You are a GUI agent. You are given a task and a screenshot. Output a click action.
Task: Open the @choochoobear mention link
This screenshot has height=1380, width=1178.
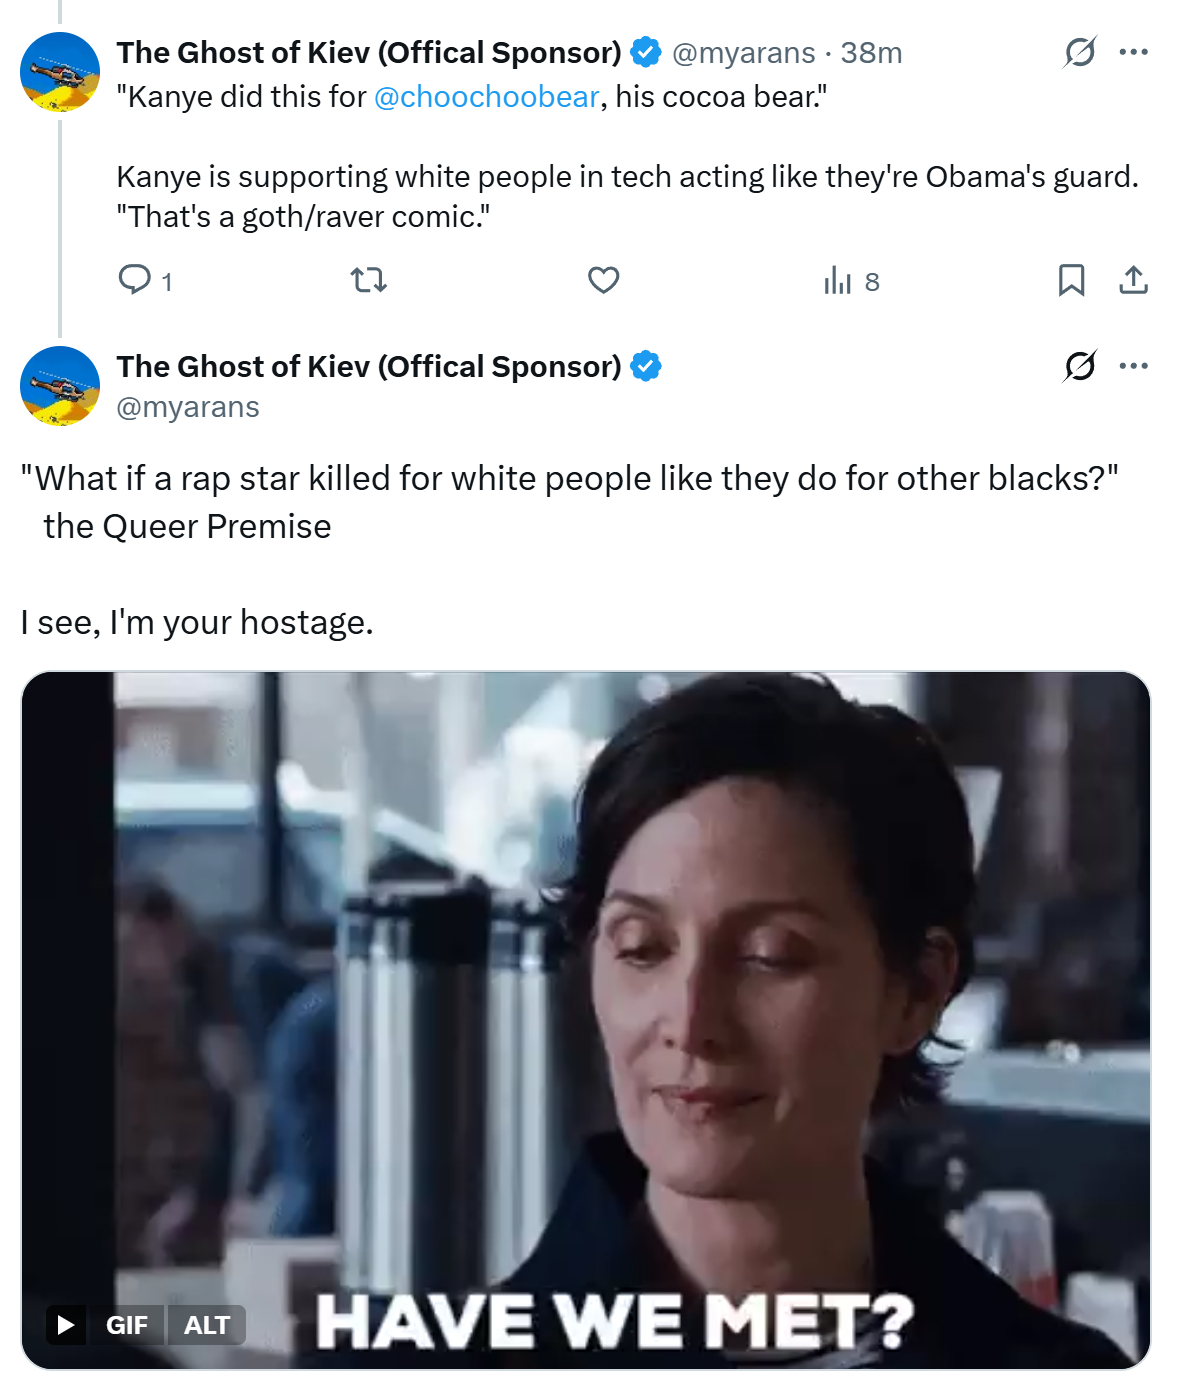[x=486, y=97]
